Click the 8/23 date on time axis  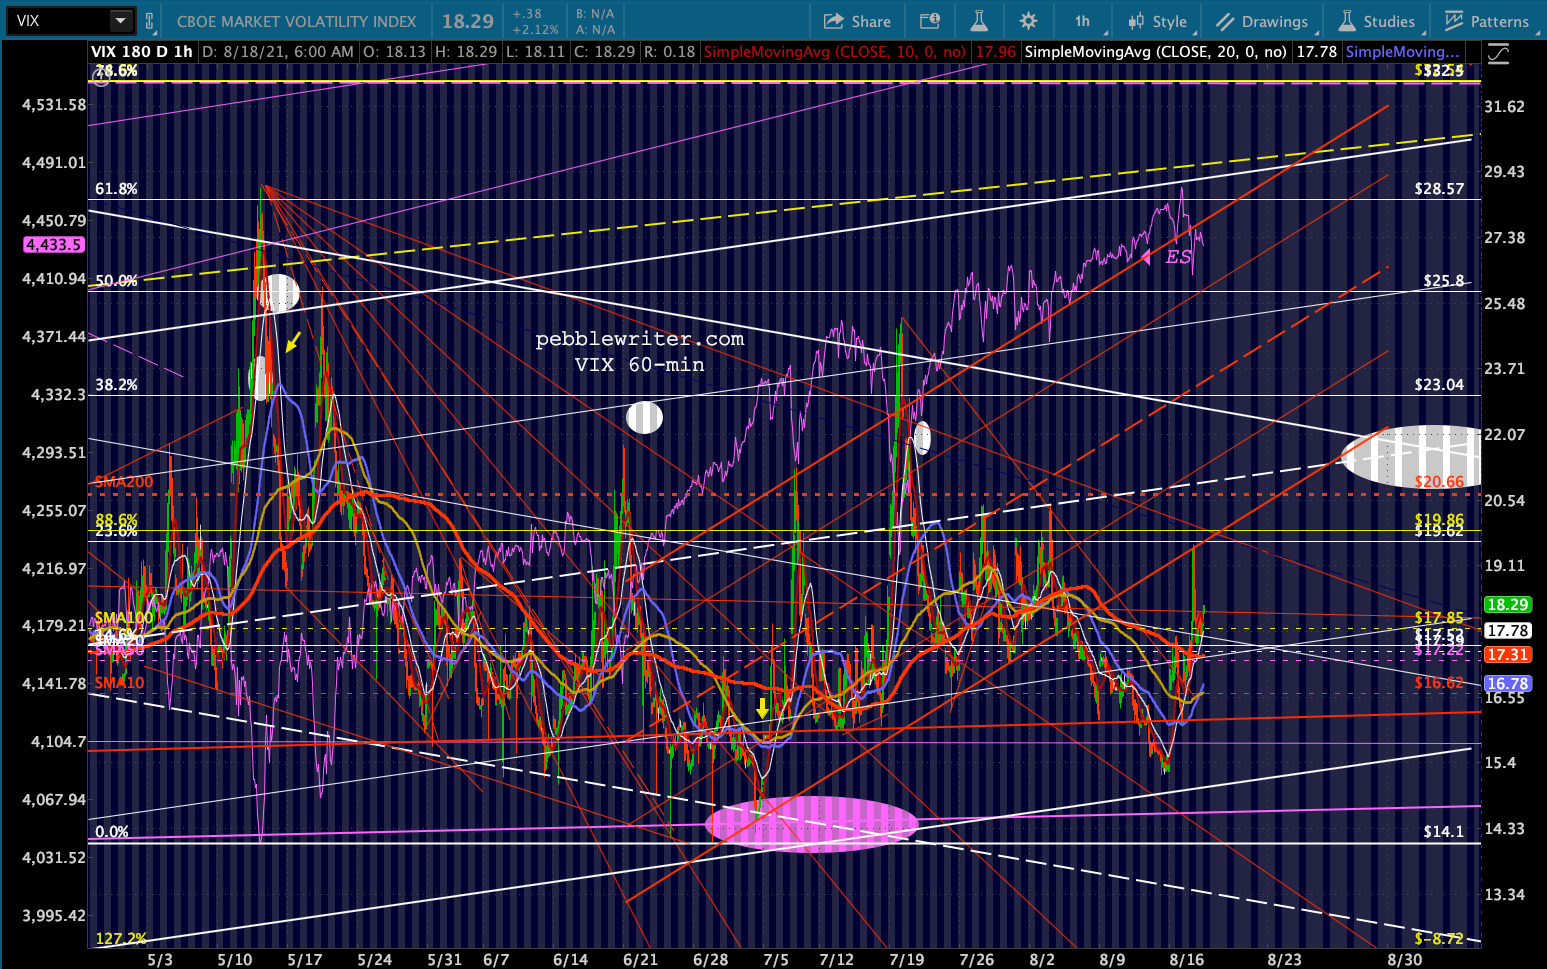(x=1284, y=959)
